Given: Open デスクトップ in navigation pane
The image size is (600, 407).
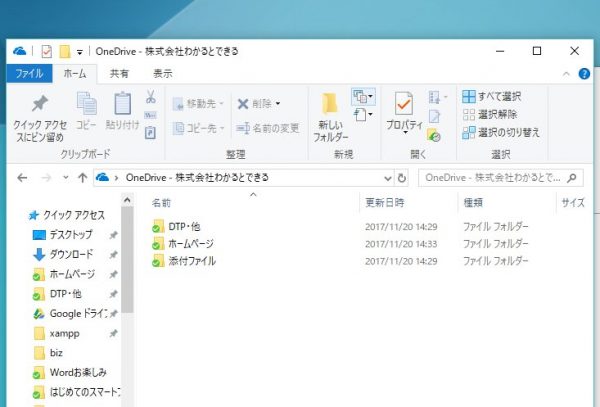Looking at the screenshot, I should 63,234.
